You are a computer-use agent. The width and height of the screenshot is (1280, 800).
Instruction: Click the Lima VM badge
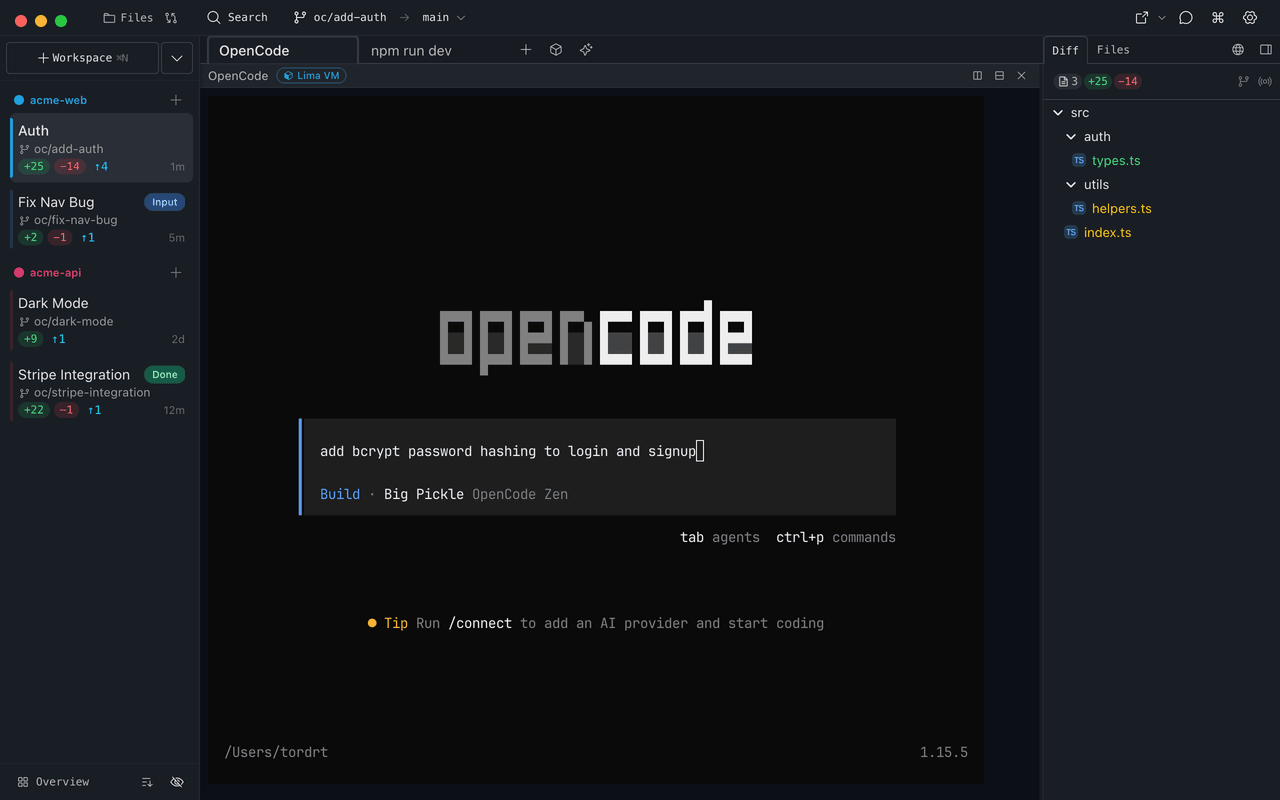pyautogui.click(x=311, y=75)
